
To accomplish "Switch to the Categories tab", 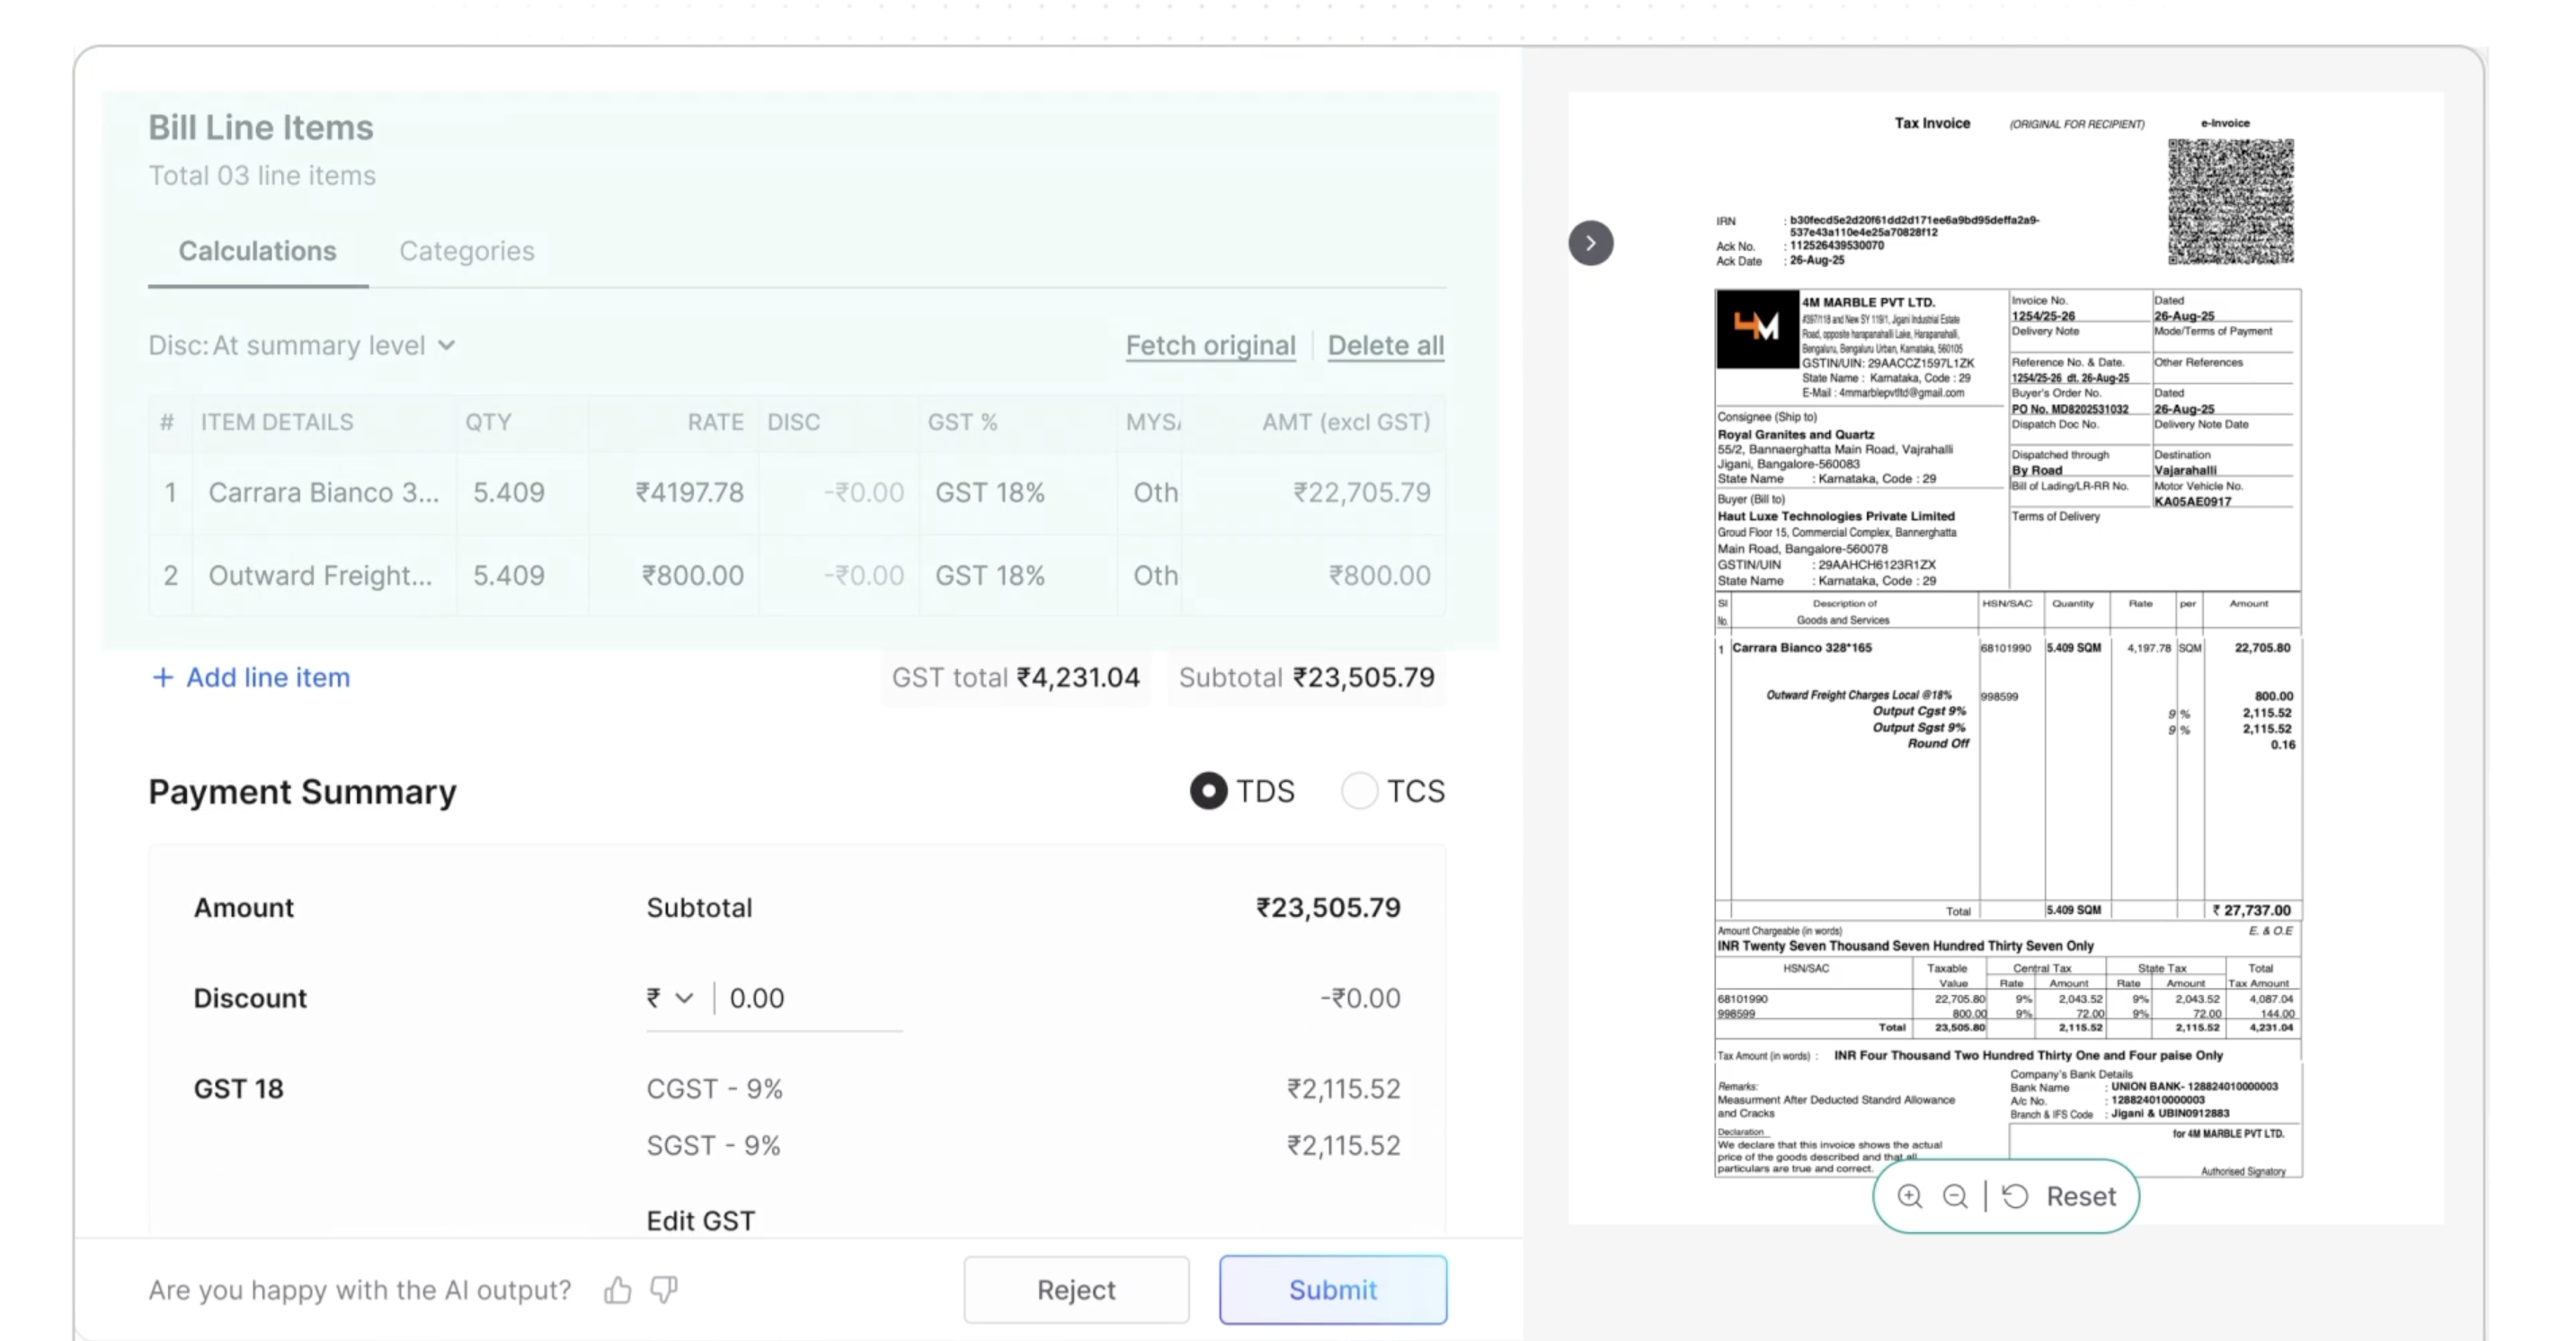I will [466, 251].
